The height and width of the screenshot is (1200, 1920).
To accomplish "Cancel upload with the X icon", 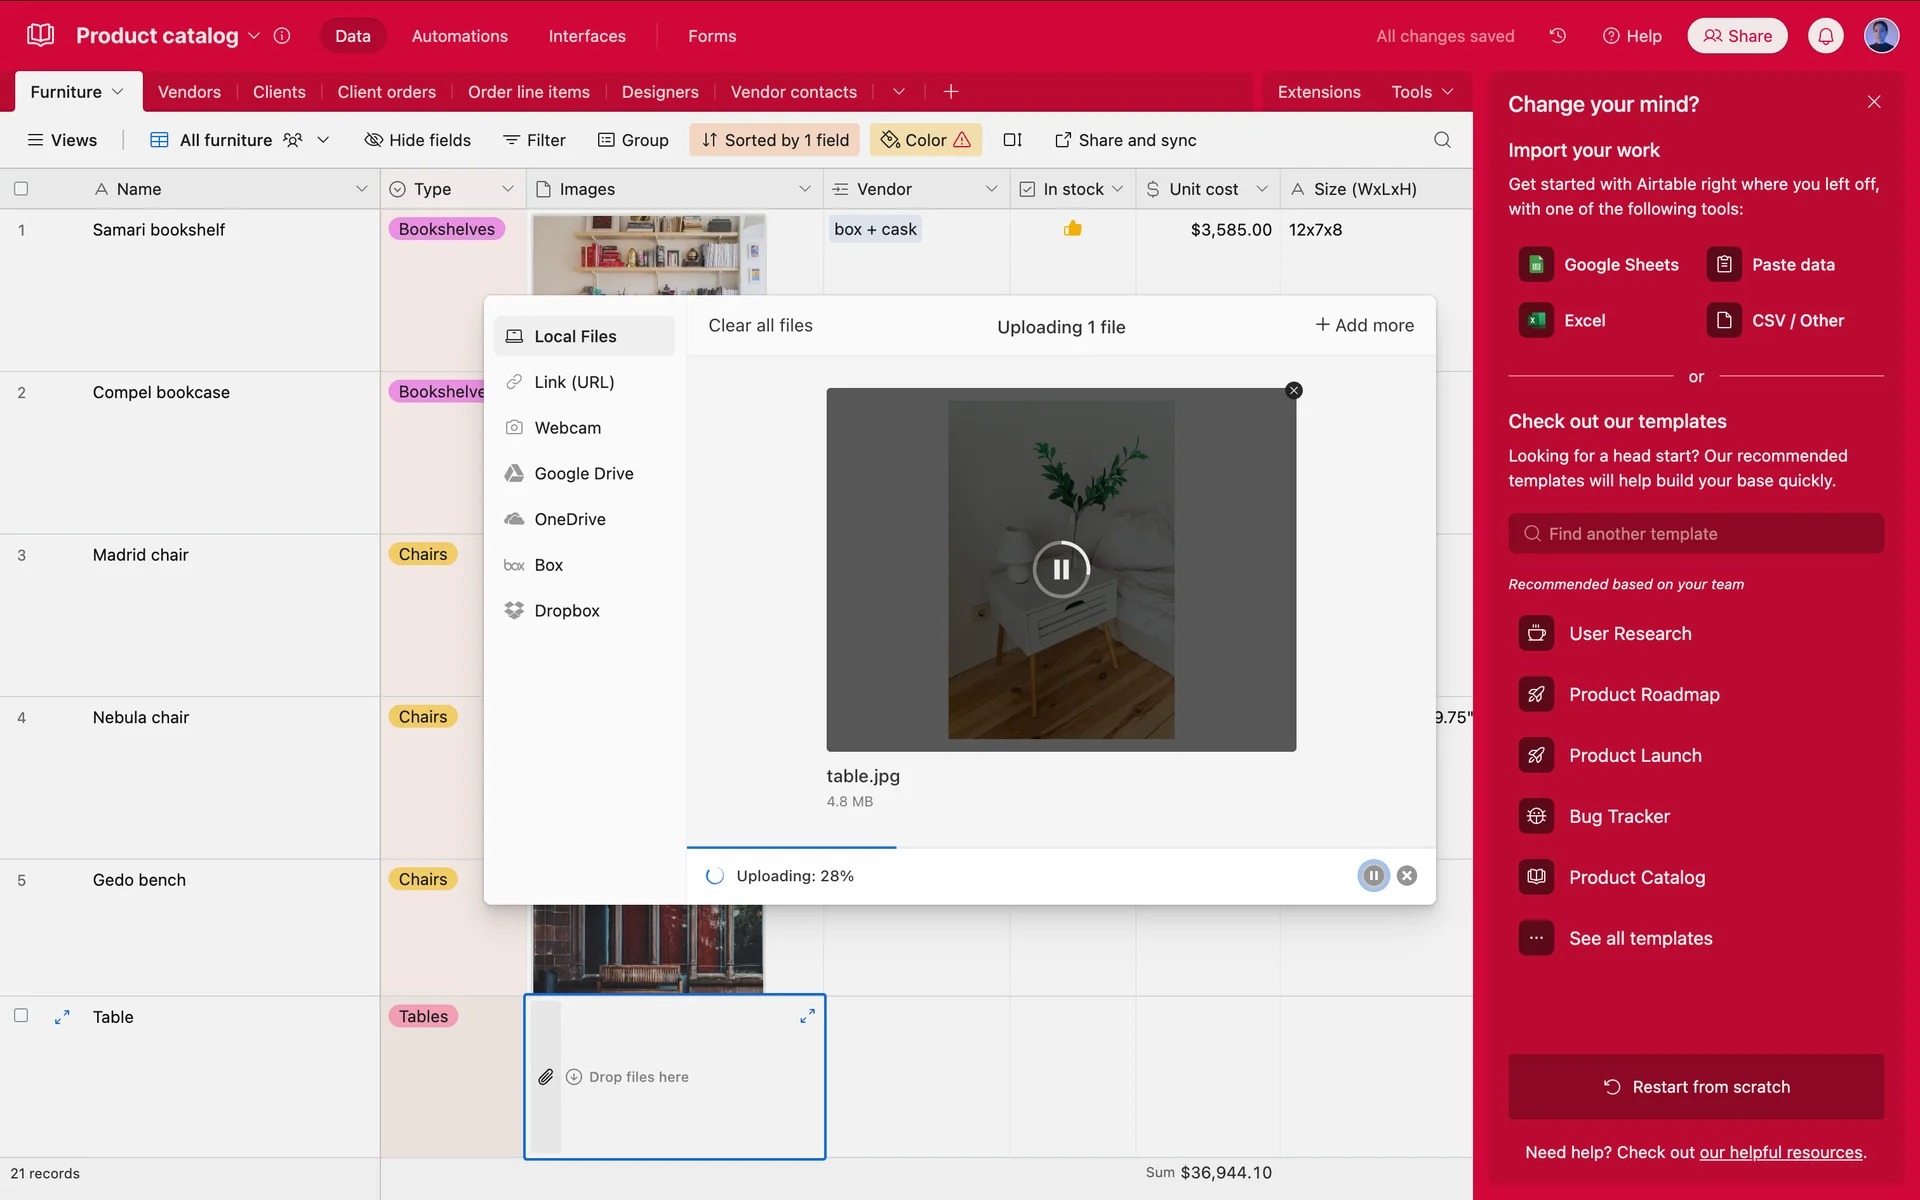I will (1407, 876).
